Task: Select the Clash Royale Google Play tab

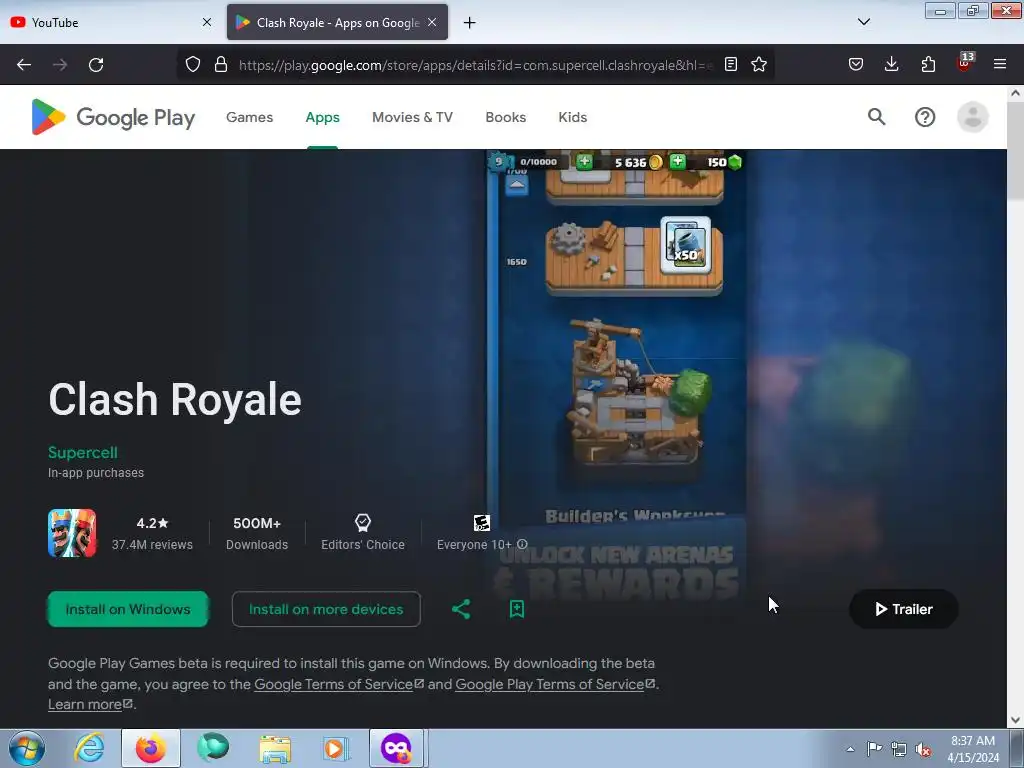Action: pos(337,23)
